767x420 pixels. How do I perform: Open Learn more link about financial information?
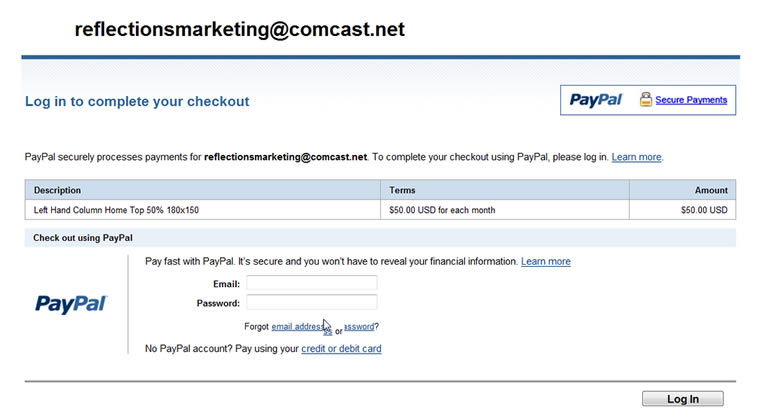(x=545, y=262)
